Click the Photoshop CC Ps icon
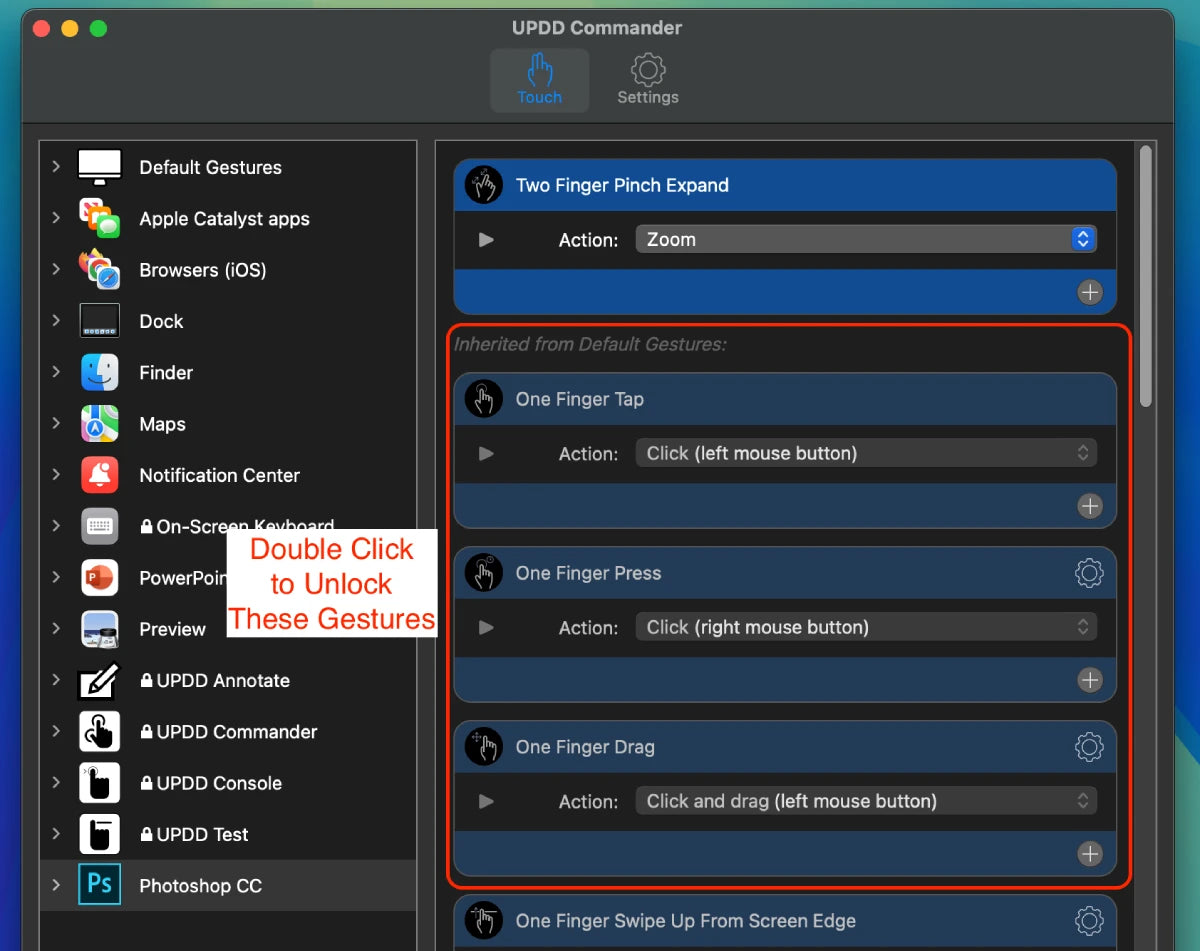The width and height of the screenshot is (1200, 951). pyautogui.click(x=100, y=885)
